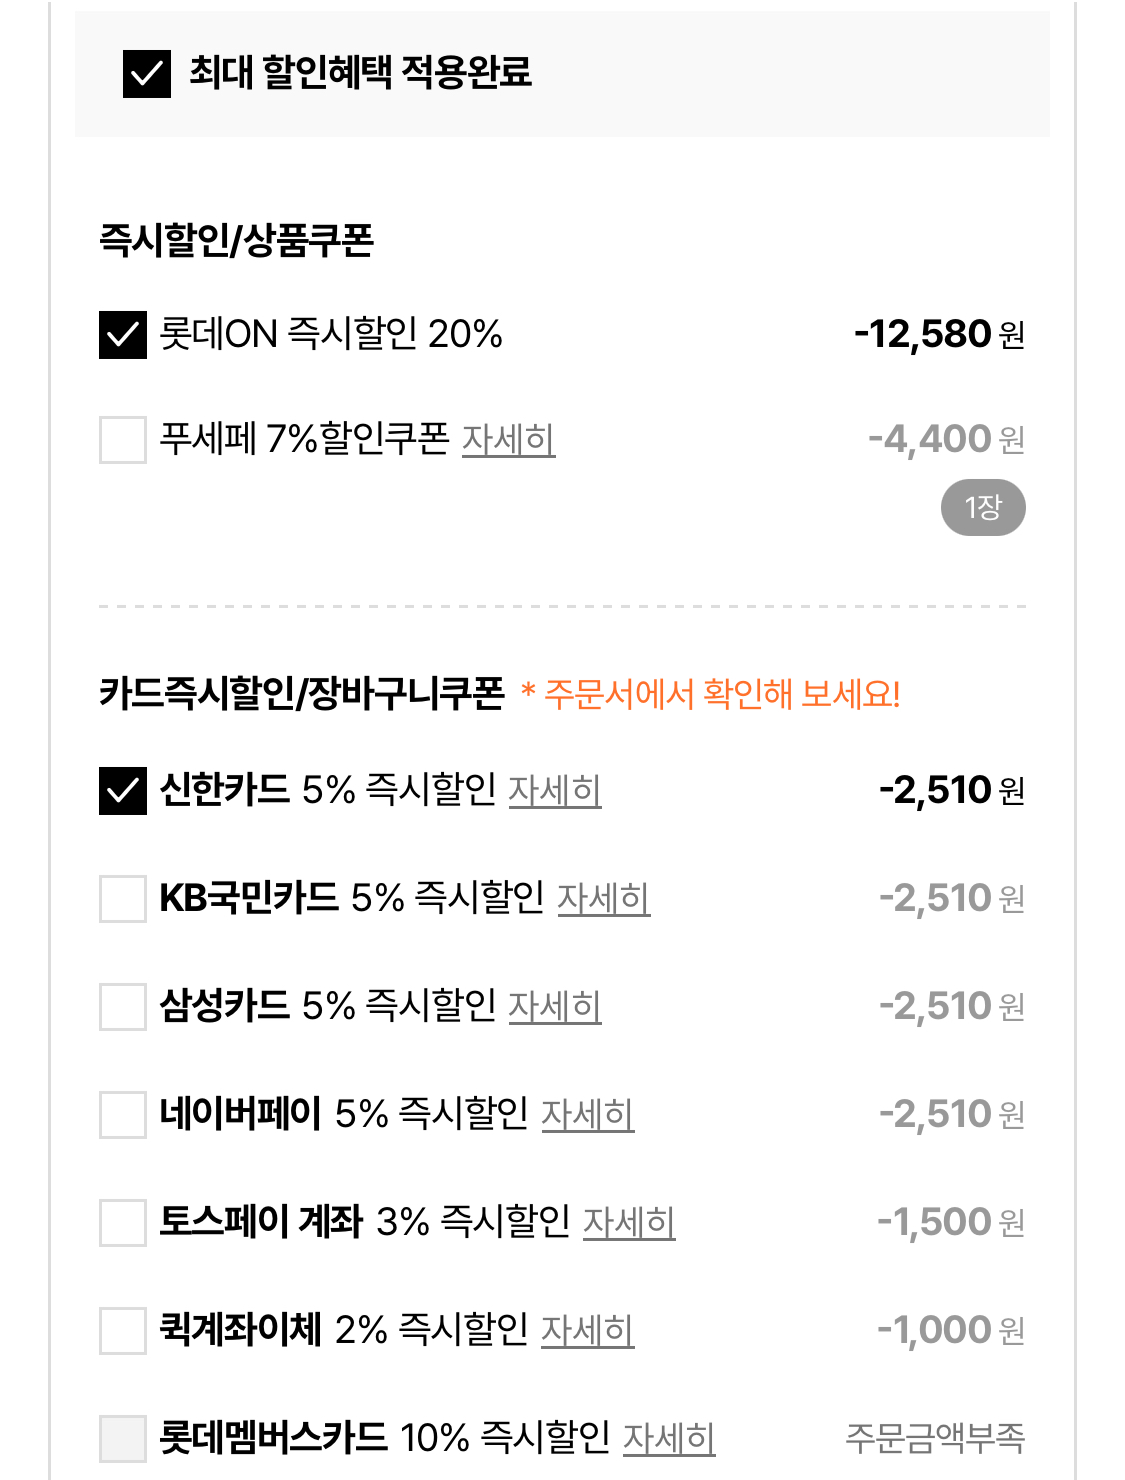Click the 1장 coupon count badge
Screen dimensions: 1125x1480
click(983, 508)
